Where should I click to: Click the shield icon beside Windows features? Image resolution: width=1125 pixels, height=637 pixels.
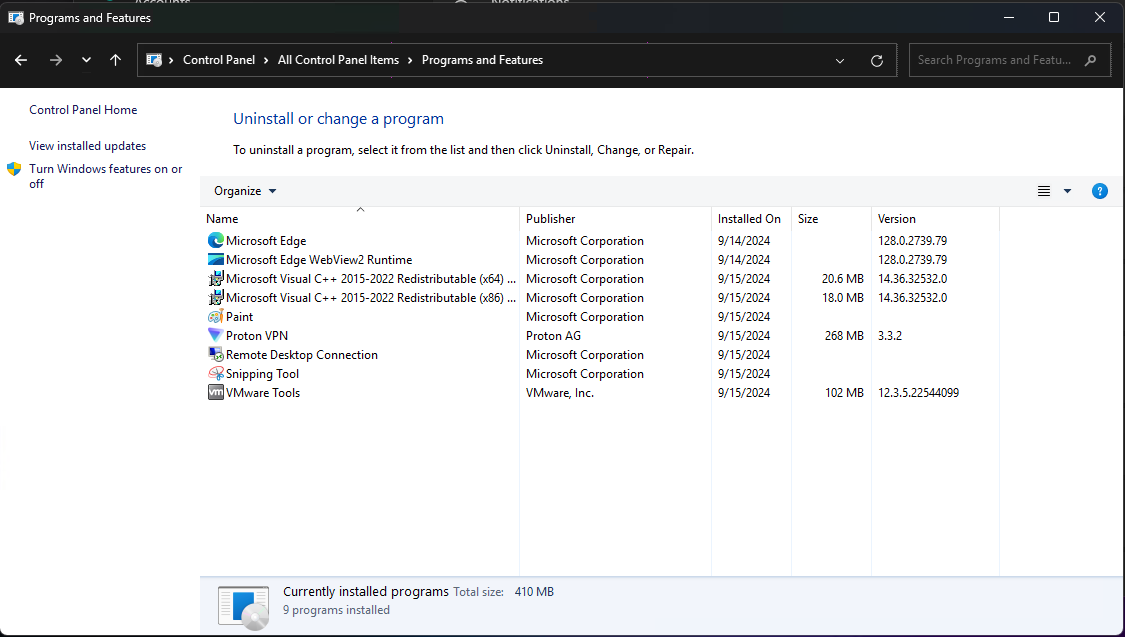pyautogui.click(x=14, y=169)
